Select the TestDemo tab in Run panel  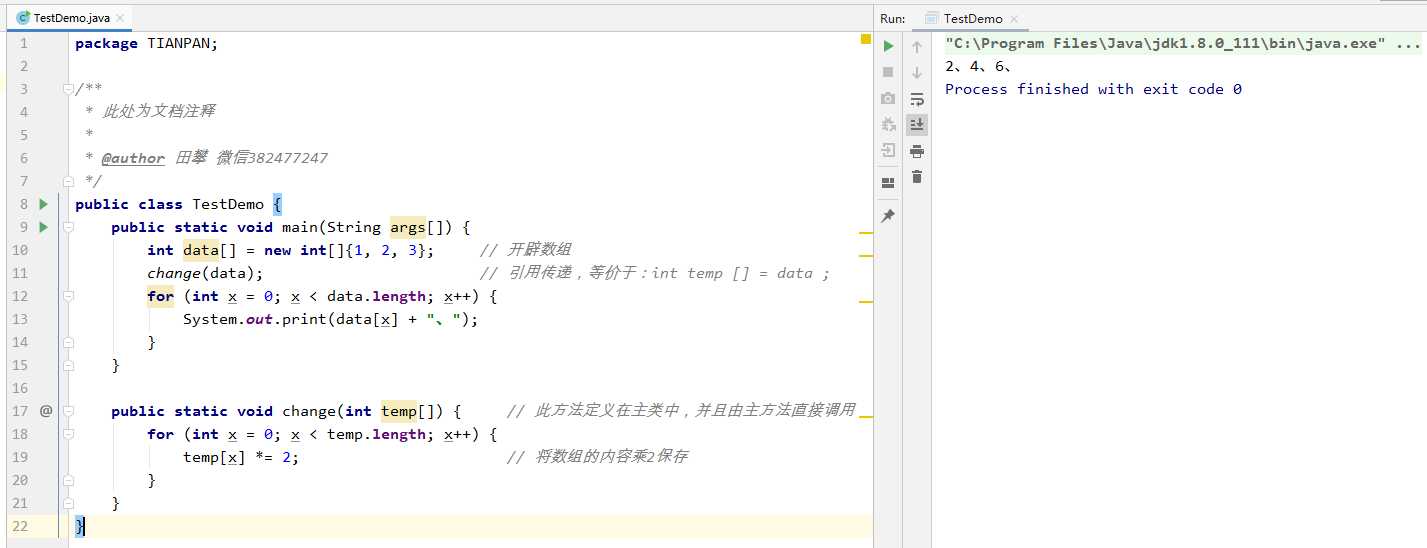point(973,18)
